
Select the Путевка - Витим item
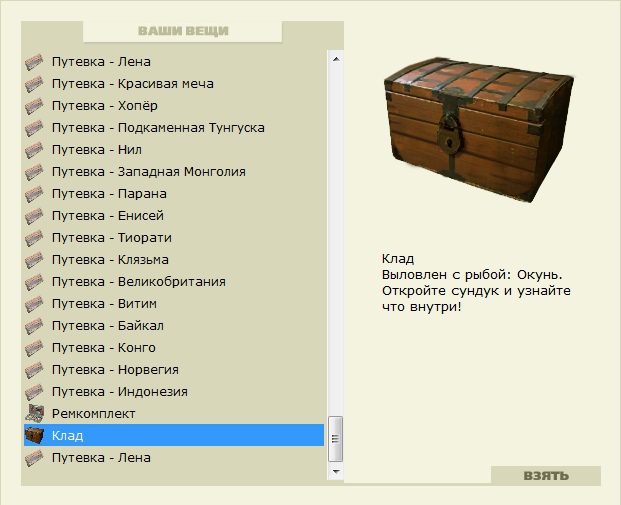tap(174, 304)
